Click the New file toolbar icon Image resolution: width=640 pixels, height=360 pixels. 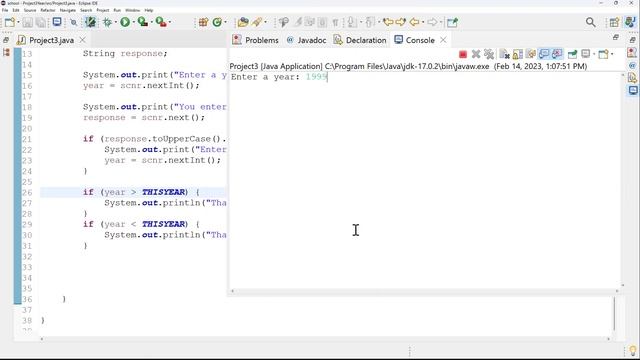coord(9,22)
